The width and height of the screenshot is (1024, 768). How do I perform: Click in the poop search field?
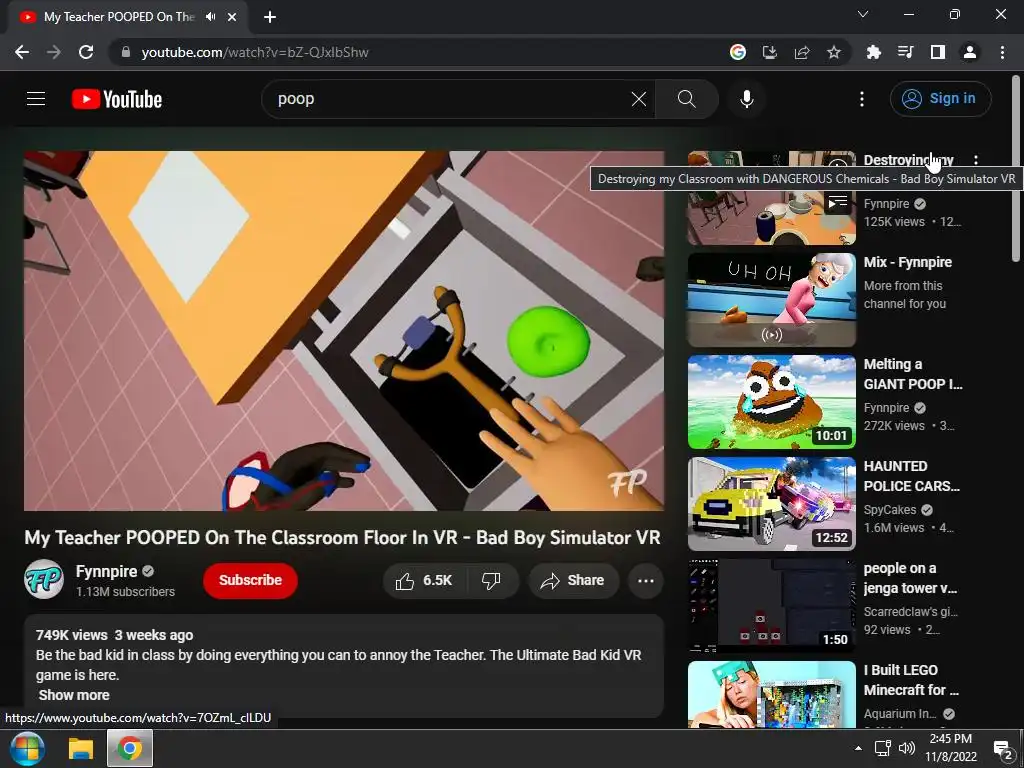click(x=451, y=99)
